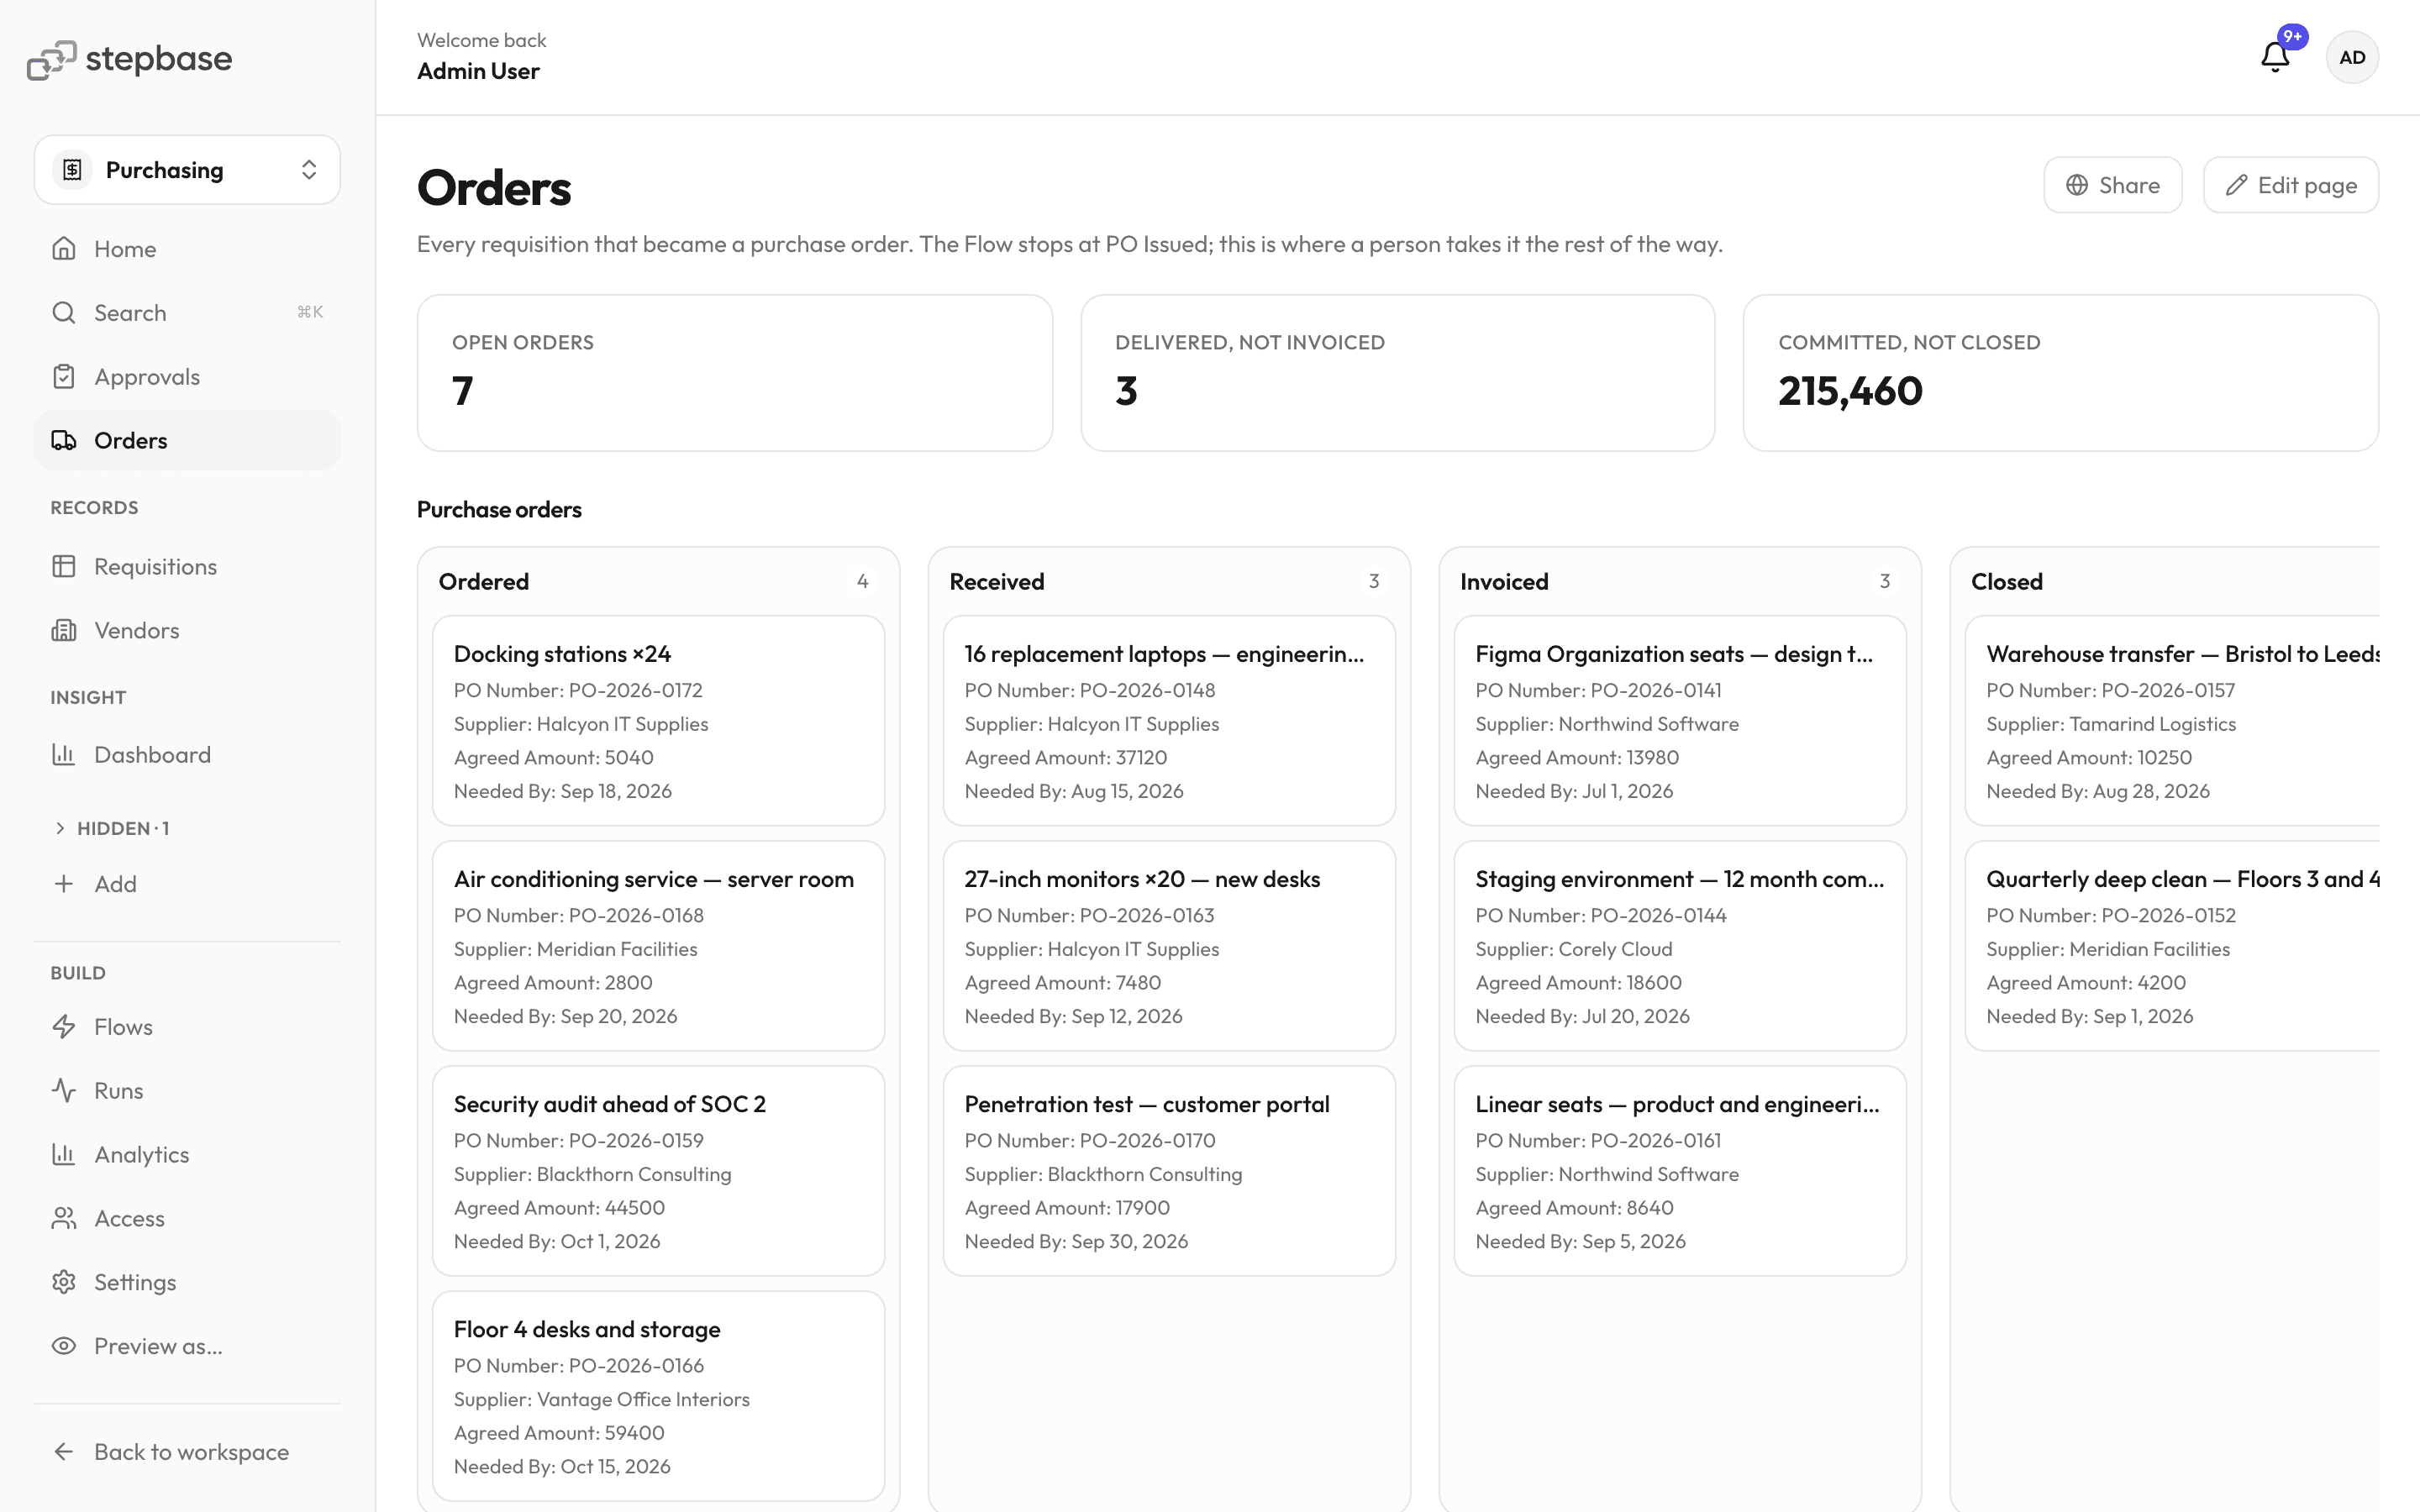Image resolution: width=2420 pixels, height=1512 pixels.
Task: Open the Docking stations ×24 card
Action: (658, 720)
